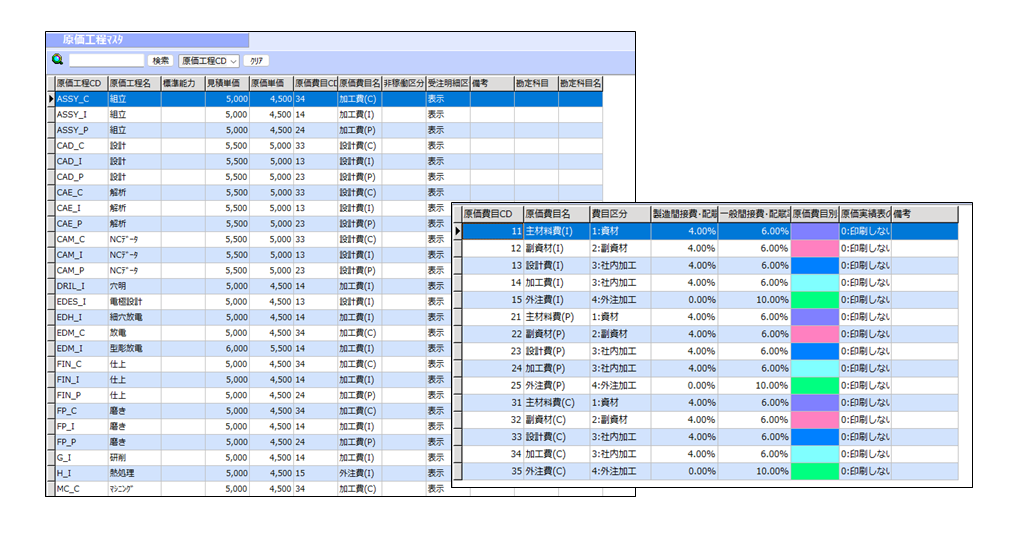Image resolution: width=1018 pixels, height=544 pixels.
Task: Click cost item code 34 in right table
Action: (493, 454)
